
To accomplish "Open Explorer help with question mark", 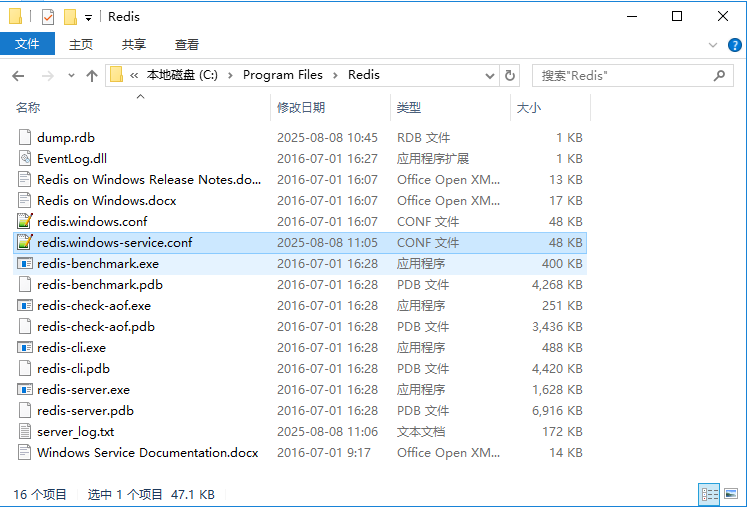I will [735, 45].
